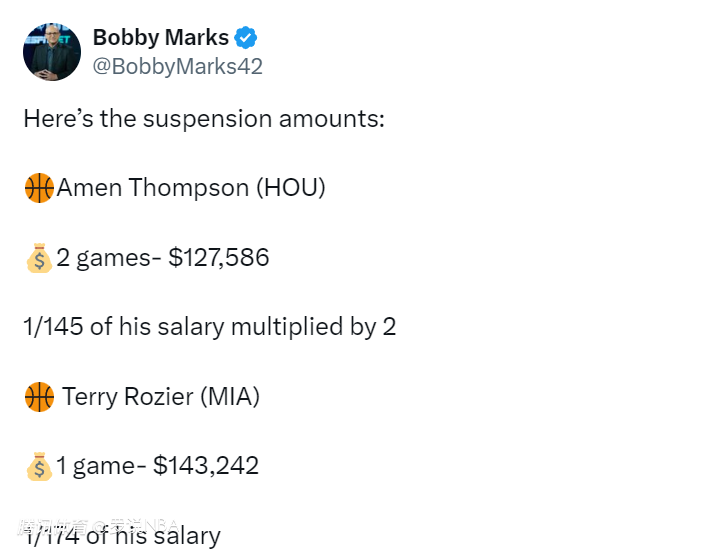Click the '1 game-' text
This screenshot has width=707, height=551.
point(101,466)
